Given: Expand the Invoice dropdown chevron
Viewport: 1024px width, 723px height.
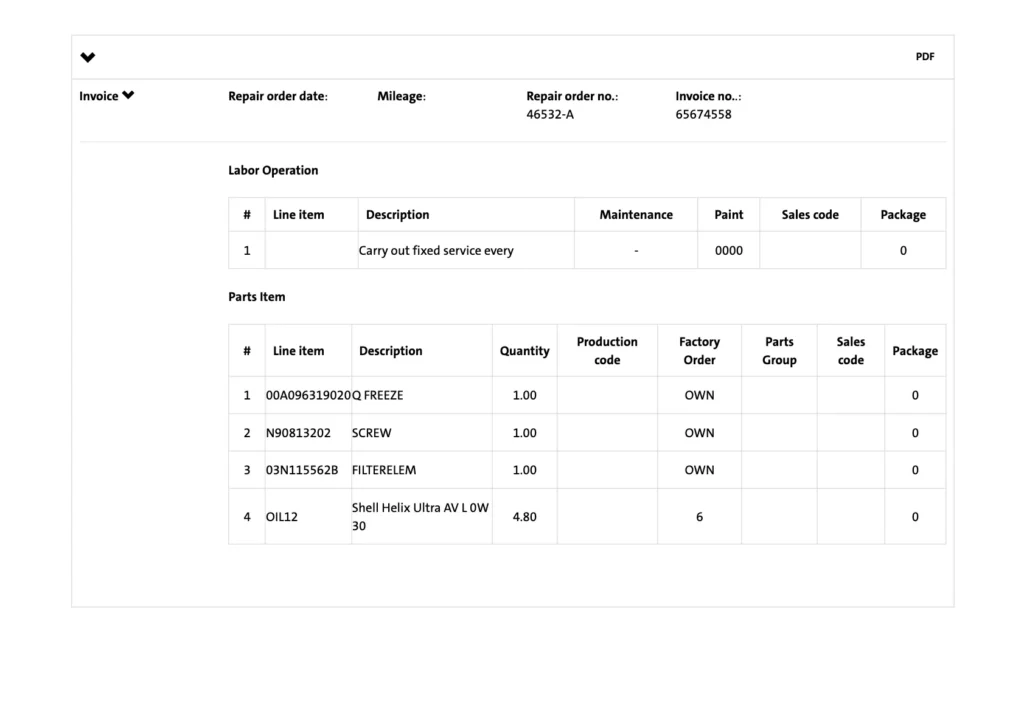Looking at the screenshot, I should tap(128, 96).
